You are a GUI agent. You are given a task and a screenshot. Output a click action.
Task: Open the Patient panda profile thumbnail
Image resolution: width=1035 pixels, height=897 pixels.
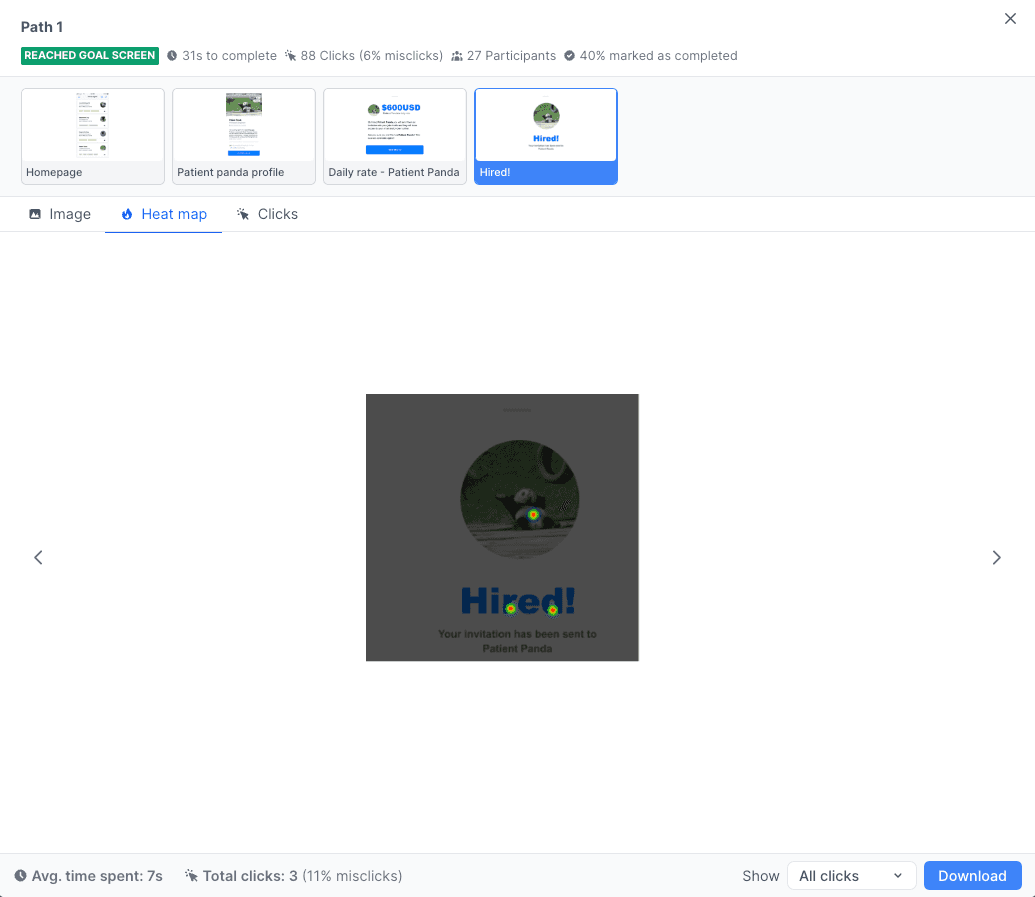click(243, 136)
